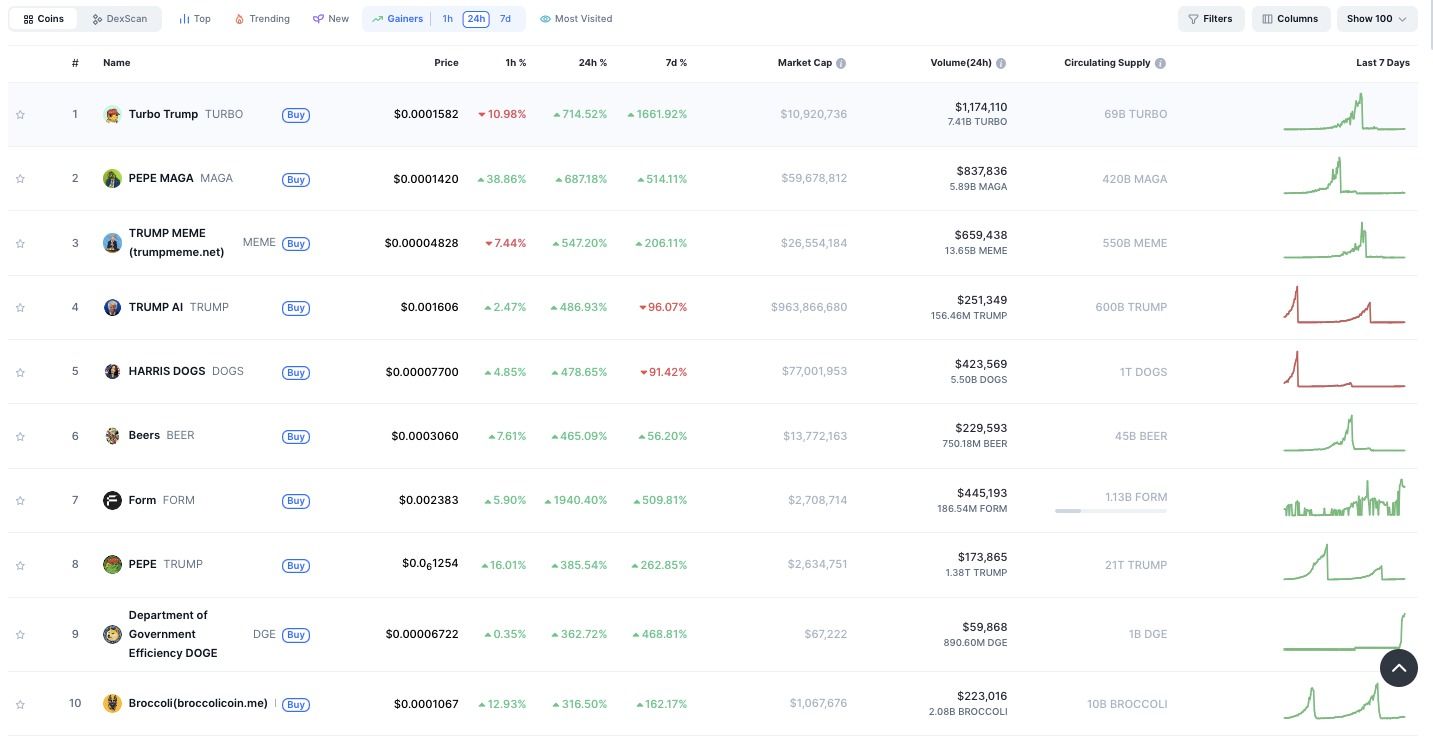This screenshot has height=737, width=1433.
Task: Click the Form coin logo icon
Action: [113, 500]
